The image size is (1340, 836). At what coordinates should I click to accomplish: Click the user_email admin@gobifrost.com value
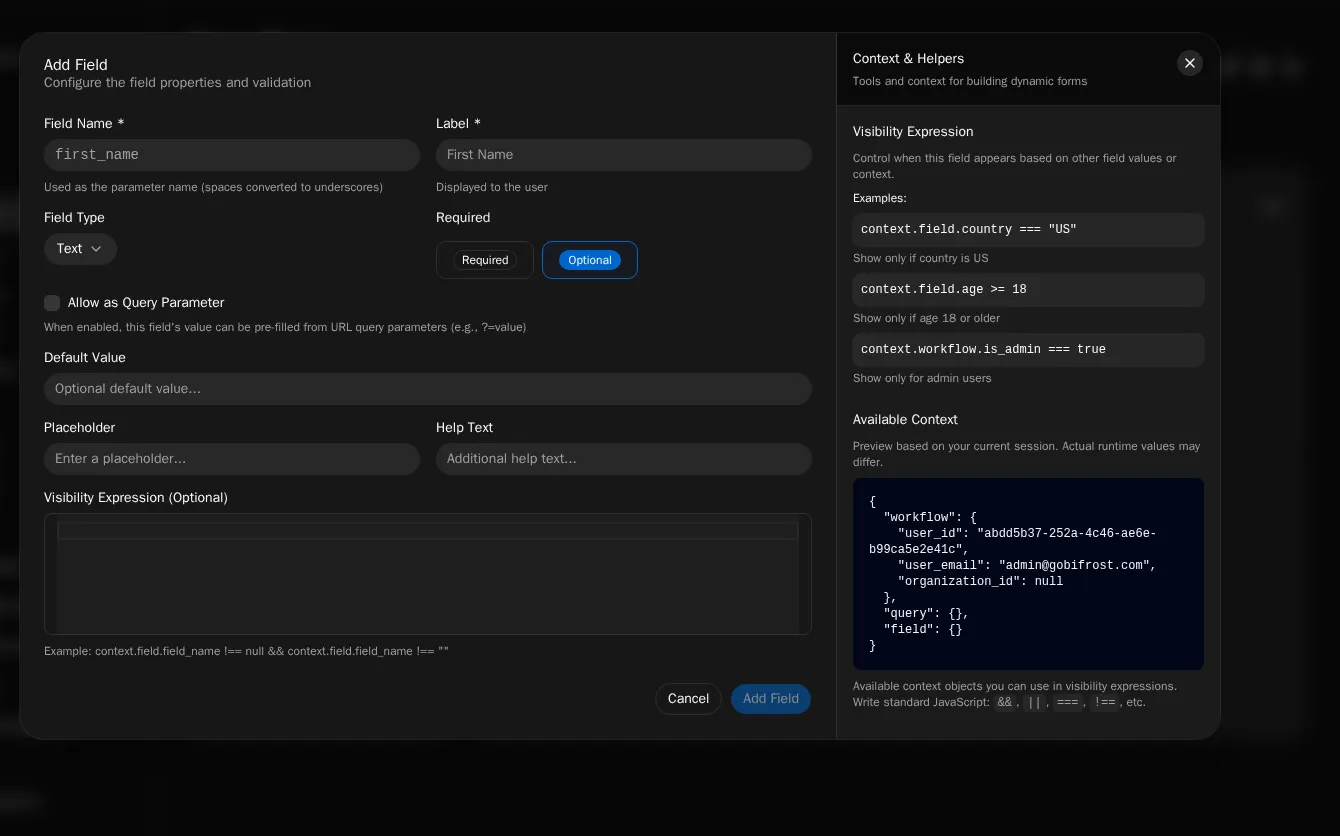[1077, 566]
